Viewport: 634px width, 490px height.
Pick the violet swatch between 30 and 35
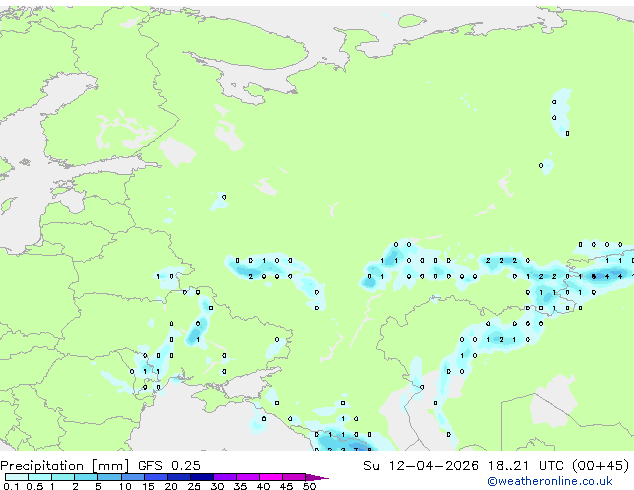click(225, 477)
